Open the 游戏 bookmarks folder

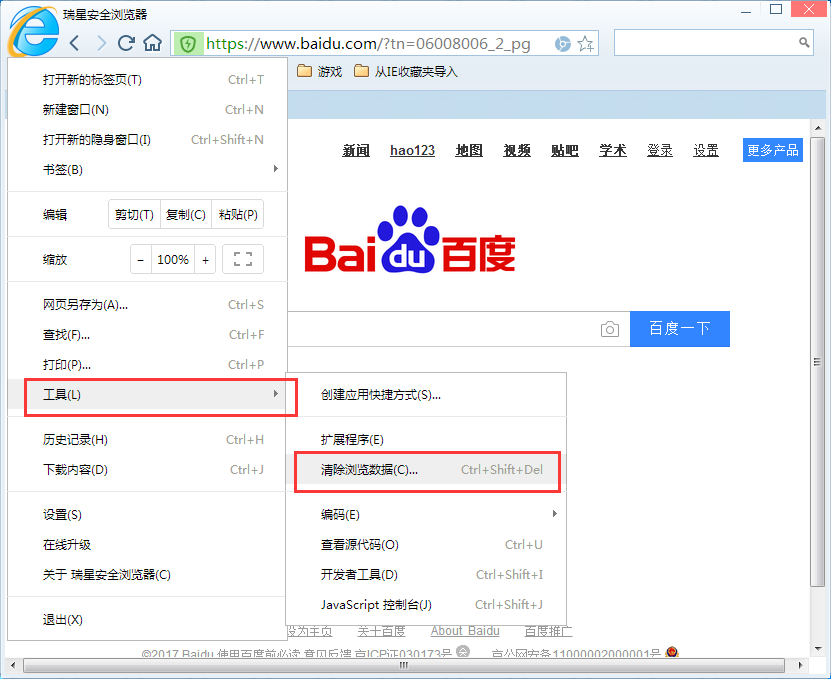[x=324, y=71]
